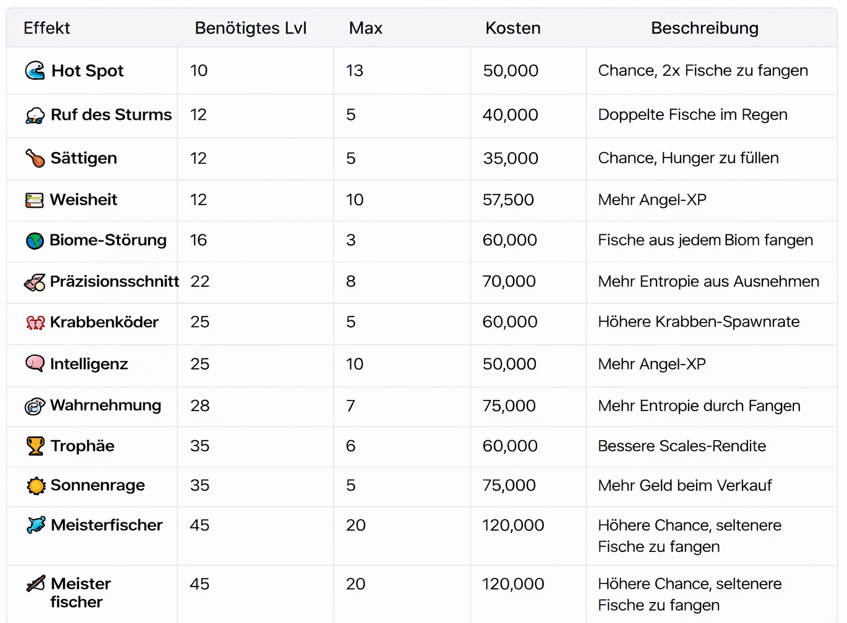
Task: Click the 57,500 cost cell for Weisheit
Action: (509, 200)
